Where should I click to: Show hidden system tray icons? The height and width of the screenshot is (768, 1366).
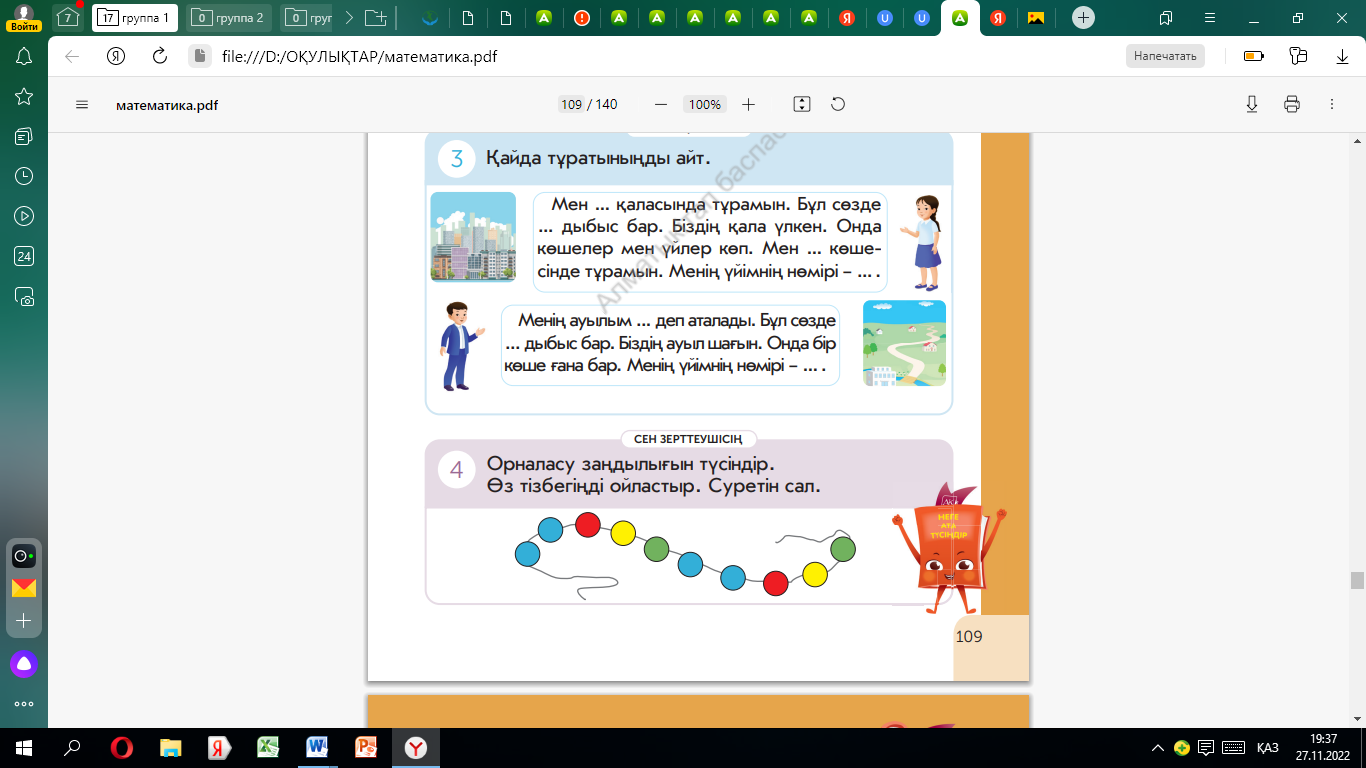click(x=1158, y=748)
